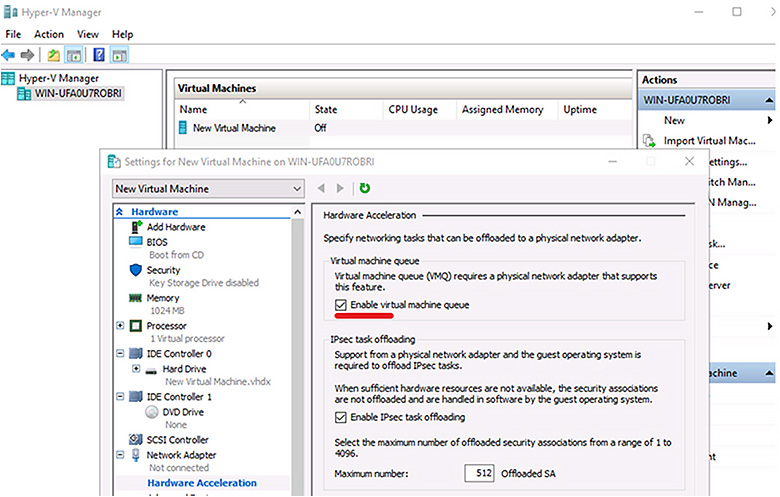Select DVD Drive in settings tree
The height and width of the screenshot is (497, 780).
[x=183, y=412]
